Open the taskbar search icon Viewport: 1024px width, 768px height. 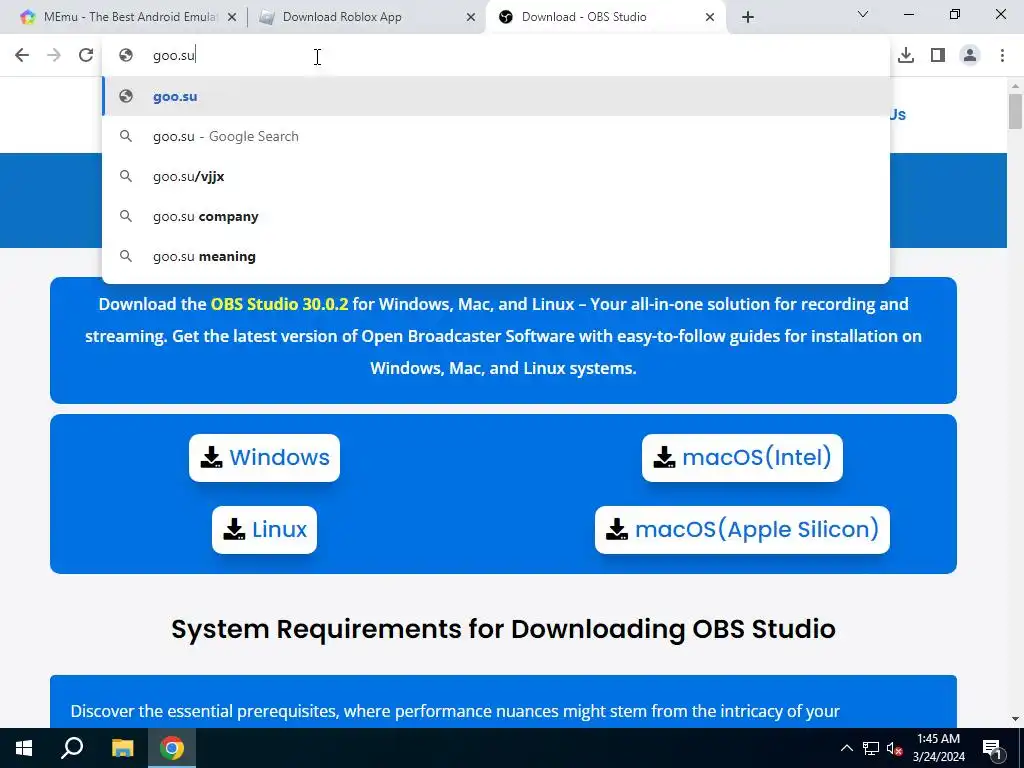click(x=72, y=748)
